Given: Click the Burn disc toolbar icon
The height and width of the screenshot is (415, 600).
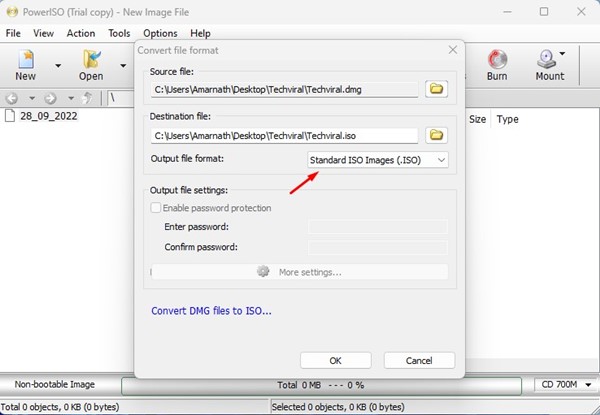Looking at the screenshot, I should click(497, 65).
